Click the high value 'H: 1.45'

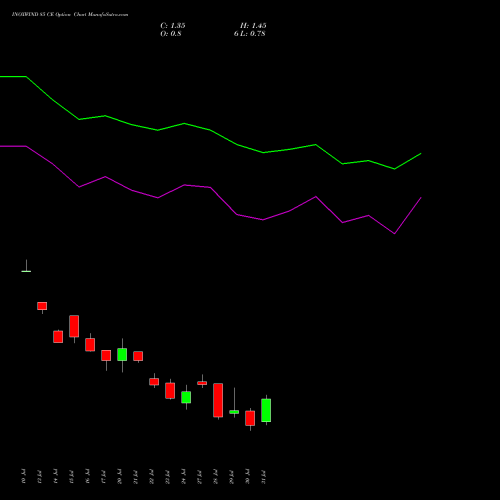coord(253,26)
